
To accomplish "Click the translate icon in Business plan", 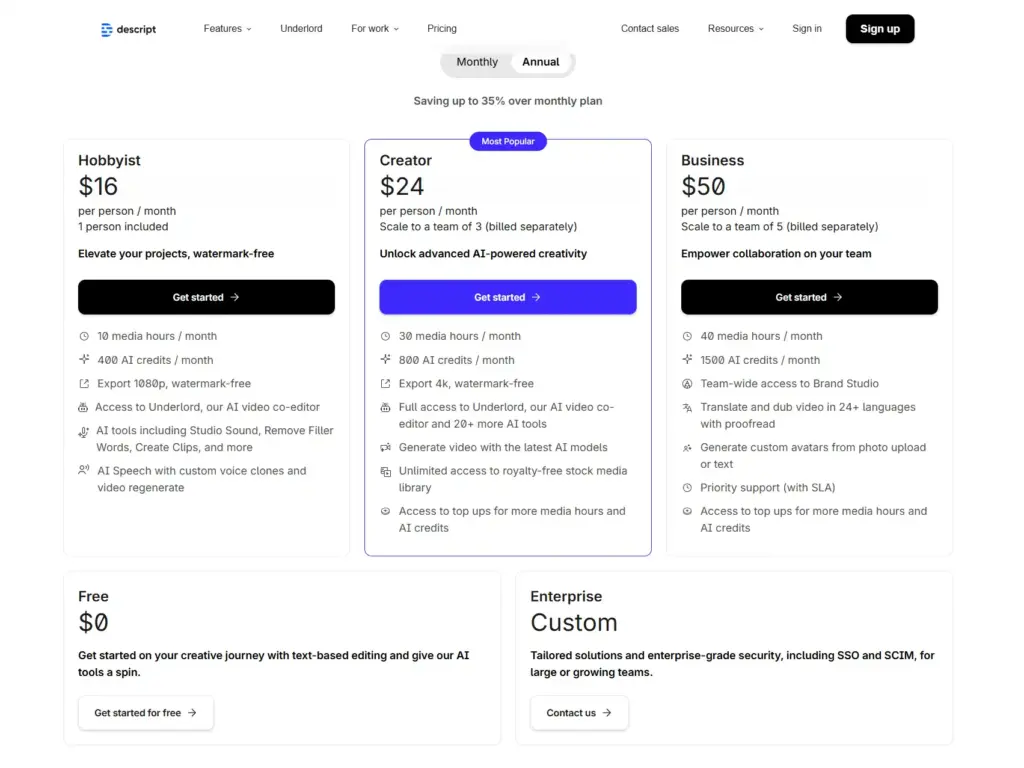I will pyautogui.click(x=687, y=407).
